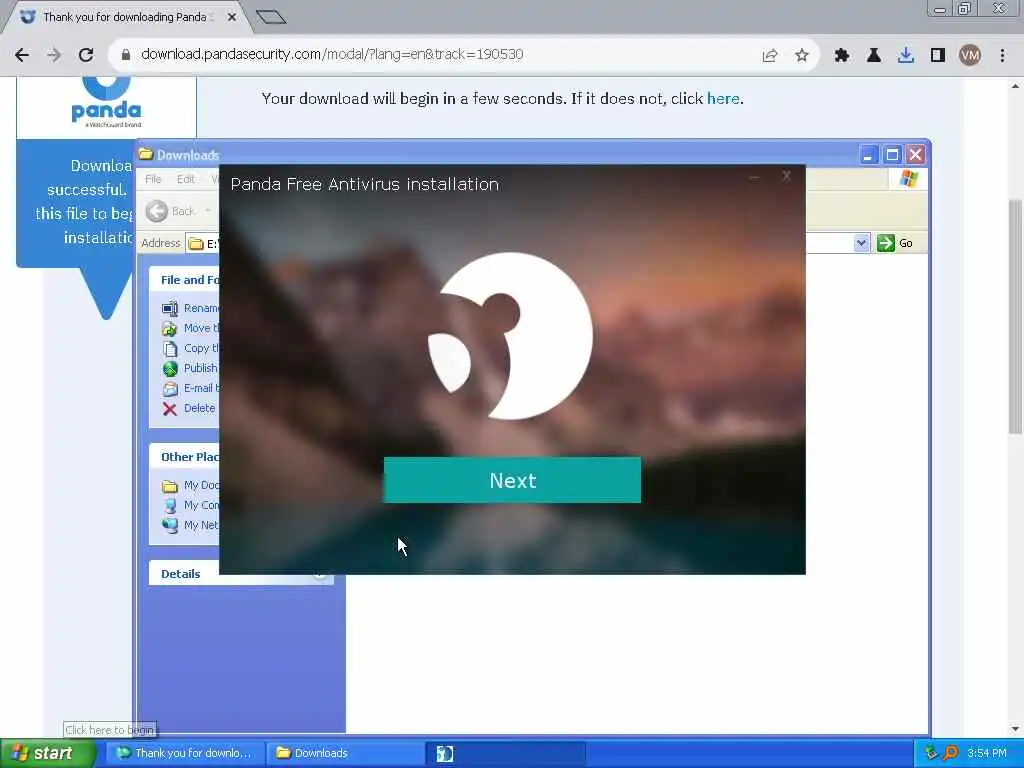The image size is (1024, 768).
Task: Select the 'Thank you for downloading Panda' tab
Action: click(x=124, y=17)
